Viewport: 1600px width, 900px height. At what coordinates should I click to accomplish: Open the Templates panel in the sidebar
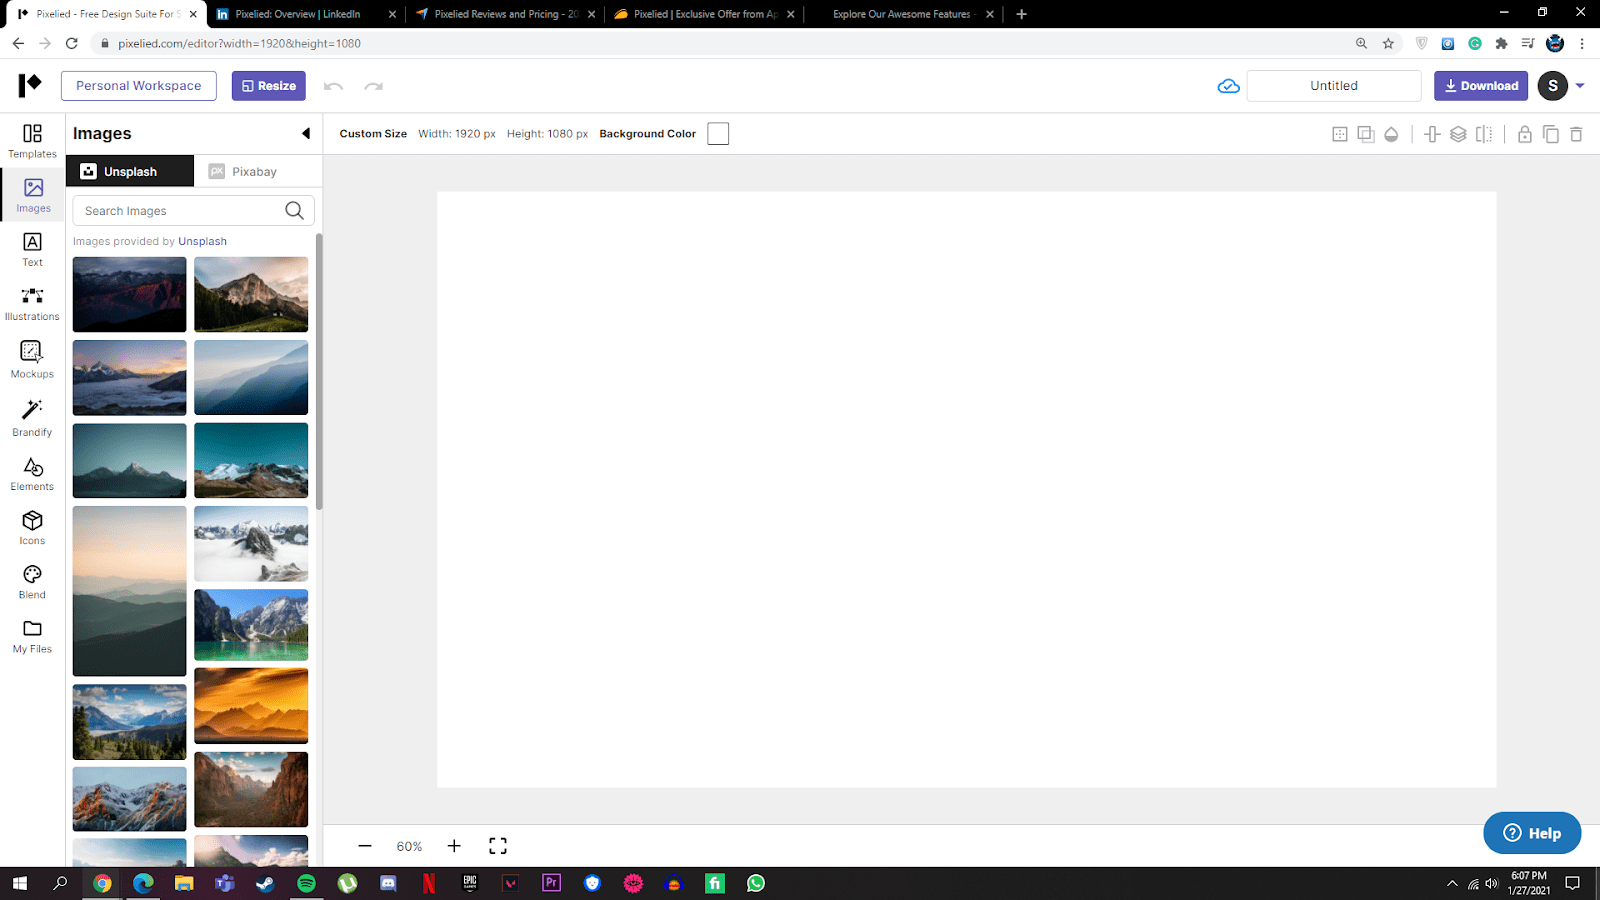pos(32,141)
